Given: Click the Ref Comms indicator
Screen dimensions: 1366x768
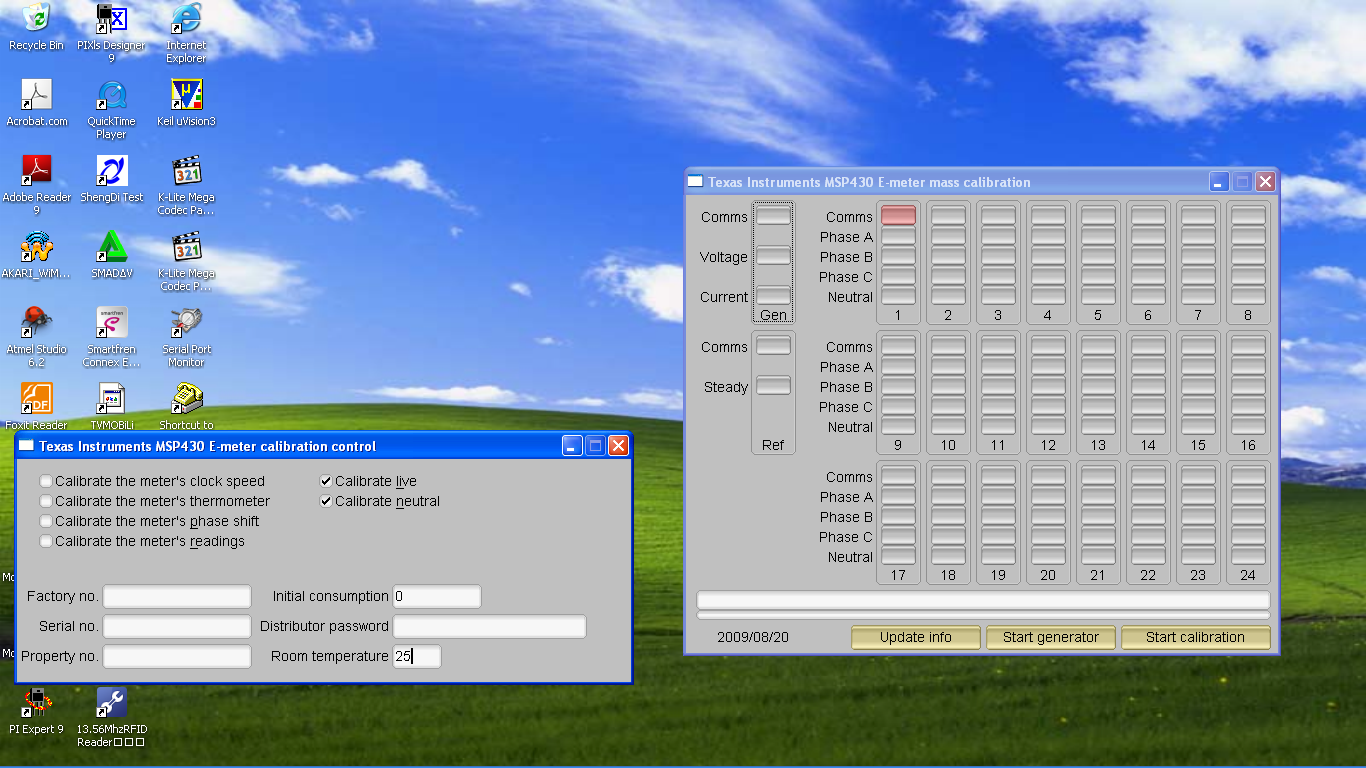Looking at the screenshot, I should point(773,346).
